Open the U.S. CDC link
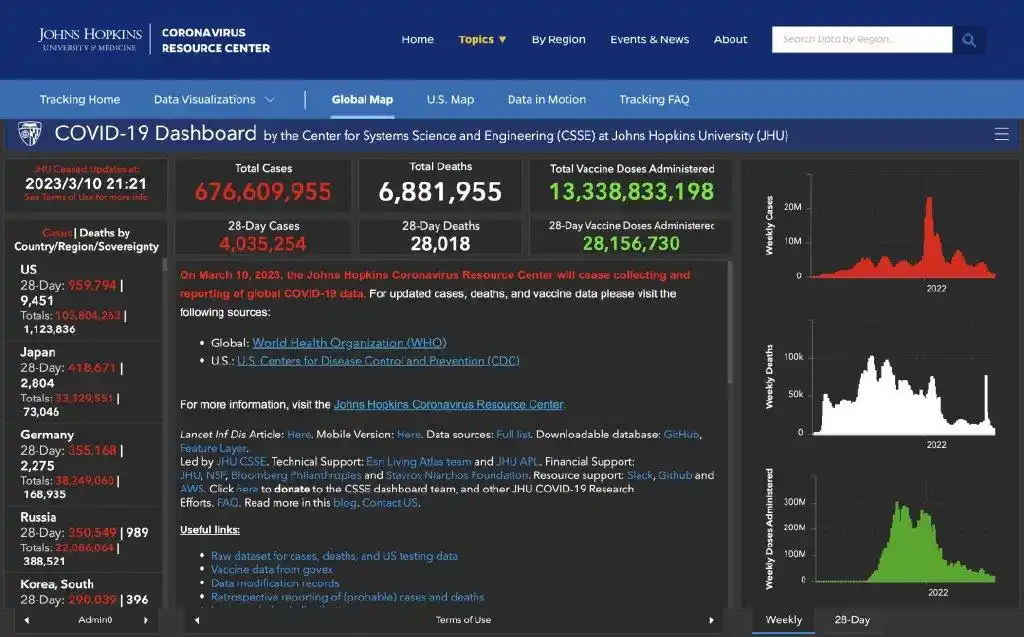This screenshot has width=1024, height=637. coord(378,361)
